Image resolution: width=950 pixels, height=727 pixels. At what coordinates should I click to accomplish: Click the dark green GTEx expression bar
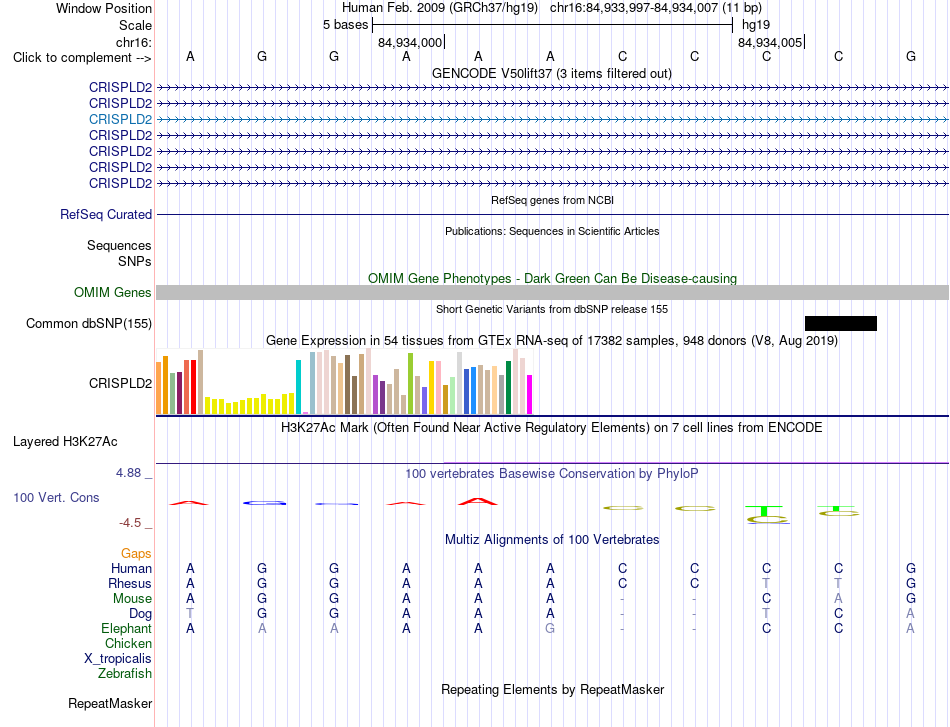point(508,388)
